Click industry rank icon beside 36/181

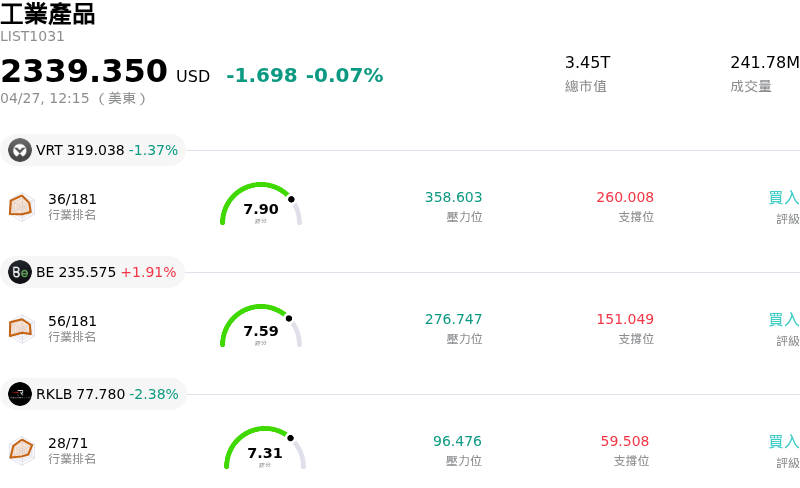click(x=21, y=206)
